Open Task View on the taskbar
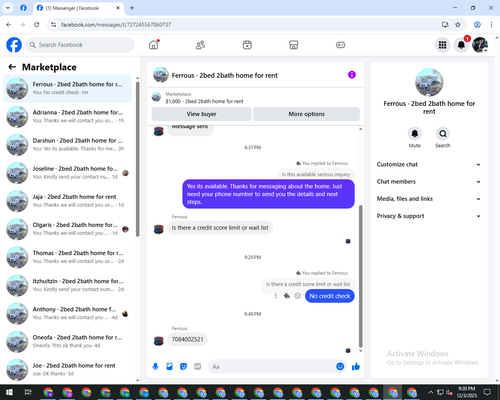 point(28,392)
